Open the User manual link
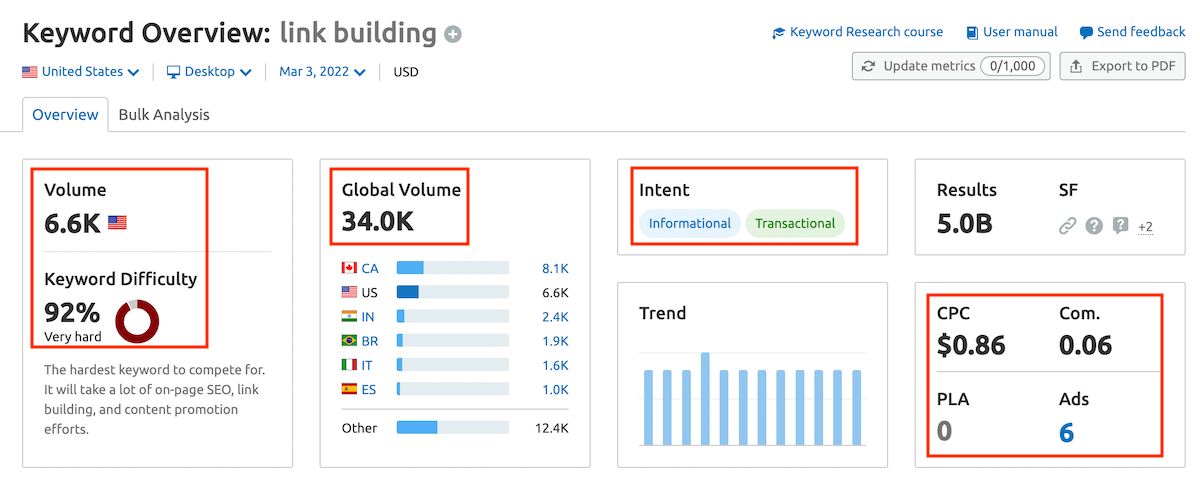The height and width of the screenshot is (479, 1200). coord(1011,32)
